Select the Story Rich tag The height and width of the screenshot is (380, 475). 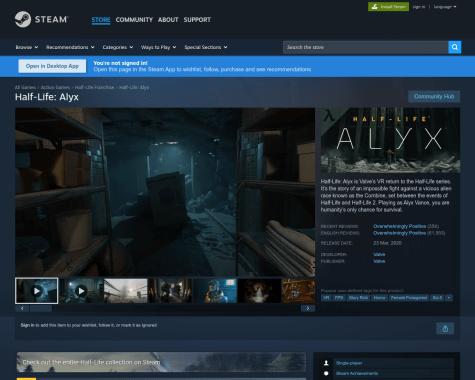point(358,298)
